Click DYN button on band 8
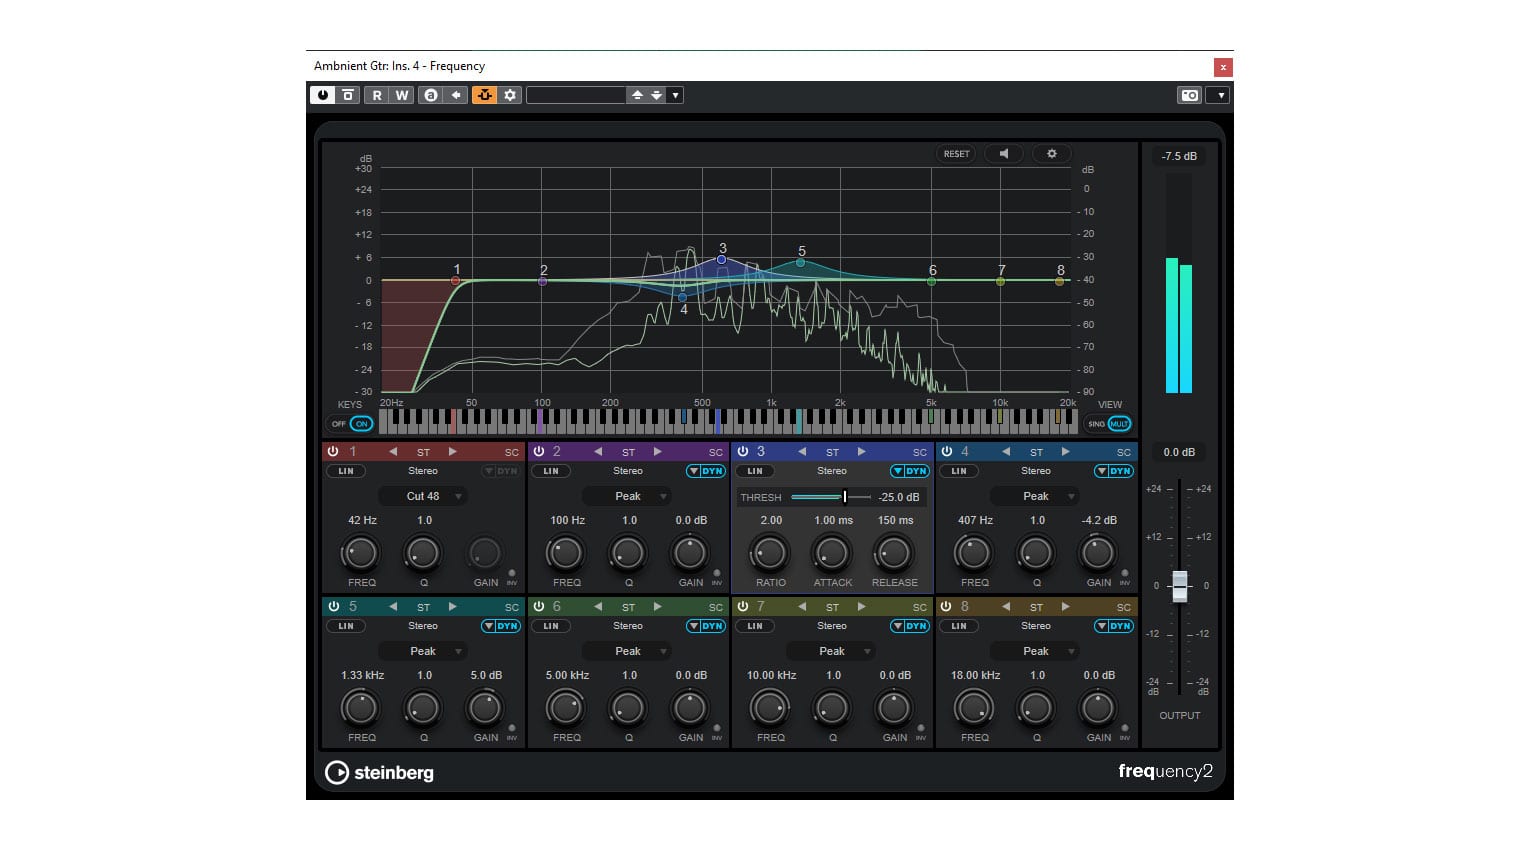The image size is (1540, 850). pyautogui.click(x=1114, y=626)
